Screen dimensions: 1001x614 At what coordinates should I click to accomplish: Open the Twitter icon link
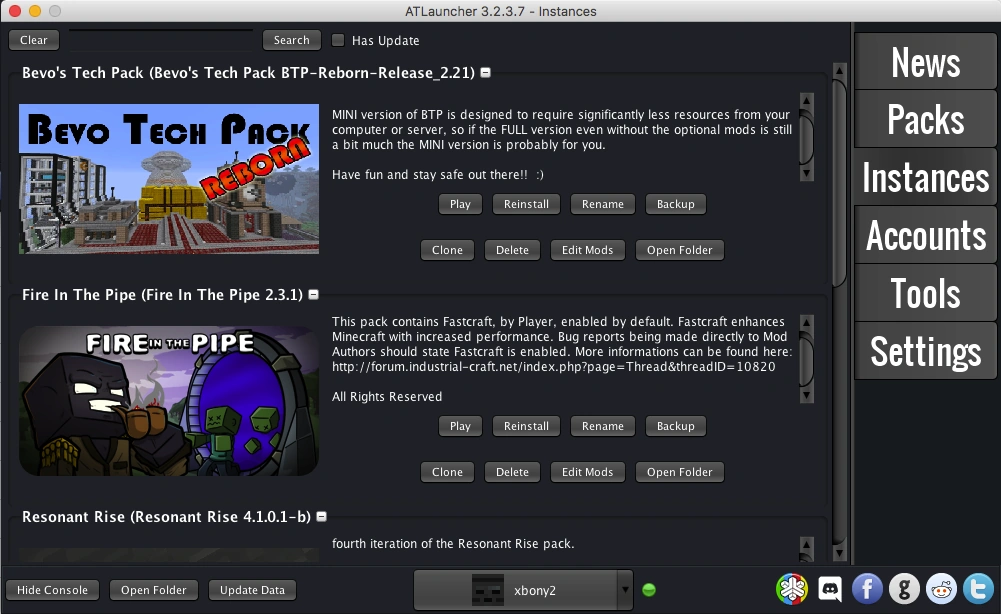[x=979, y=589]
